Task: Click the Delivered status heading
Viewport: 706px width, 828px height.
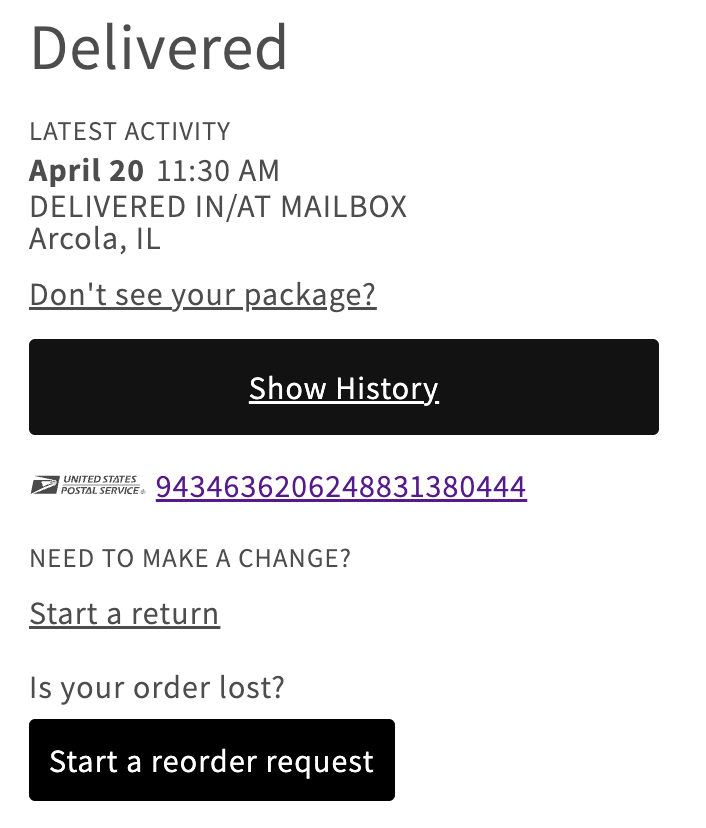Action: [x=160, y=47]
